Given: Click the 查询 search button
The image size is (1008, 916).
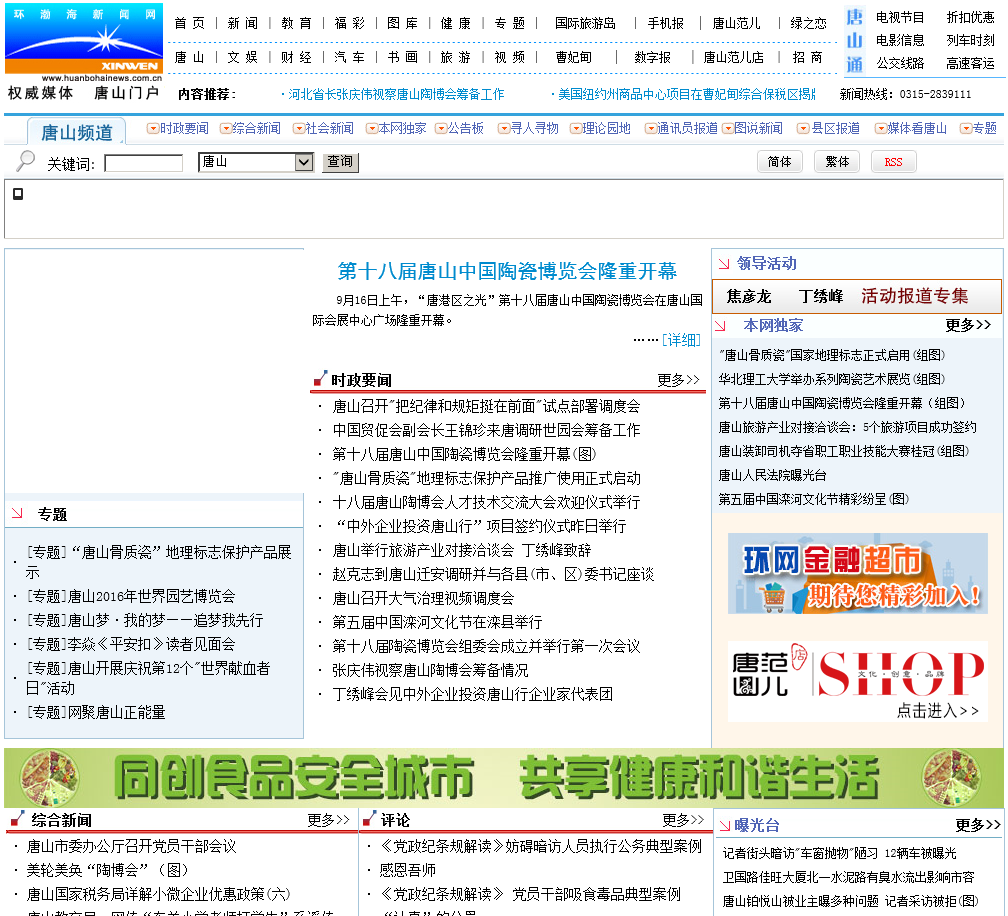Looking at the screenshot, I should 340,162.
